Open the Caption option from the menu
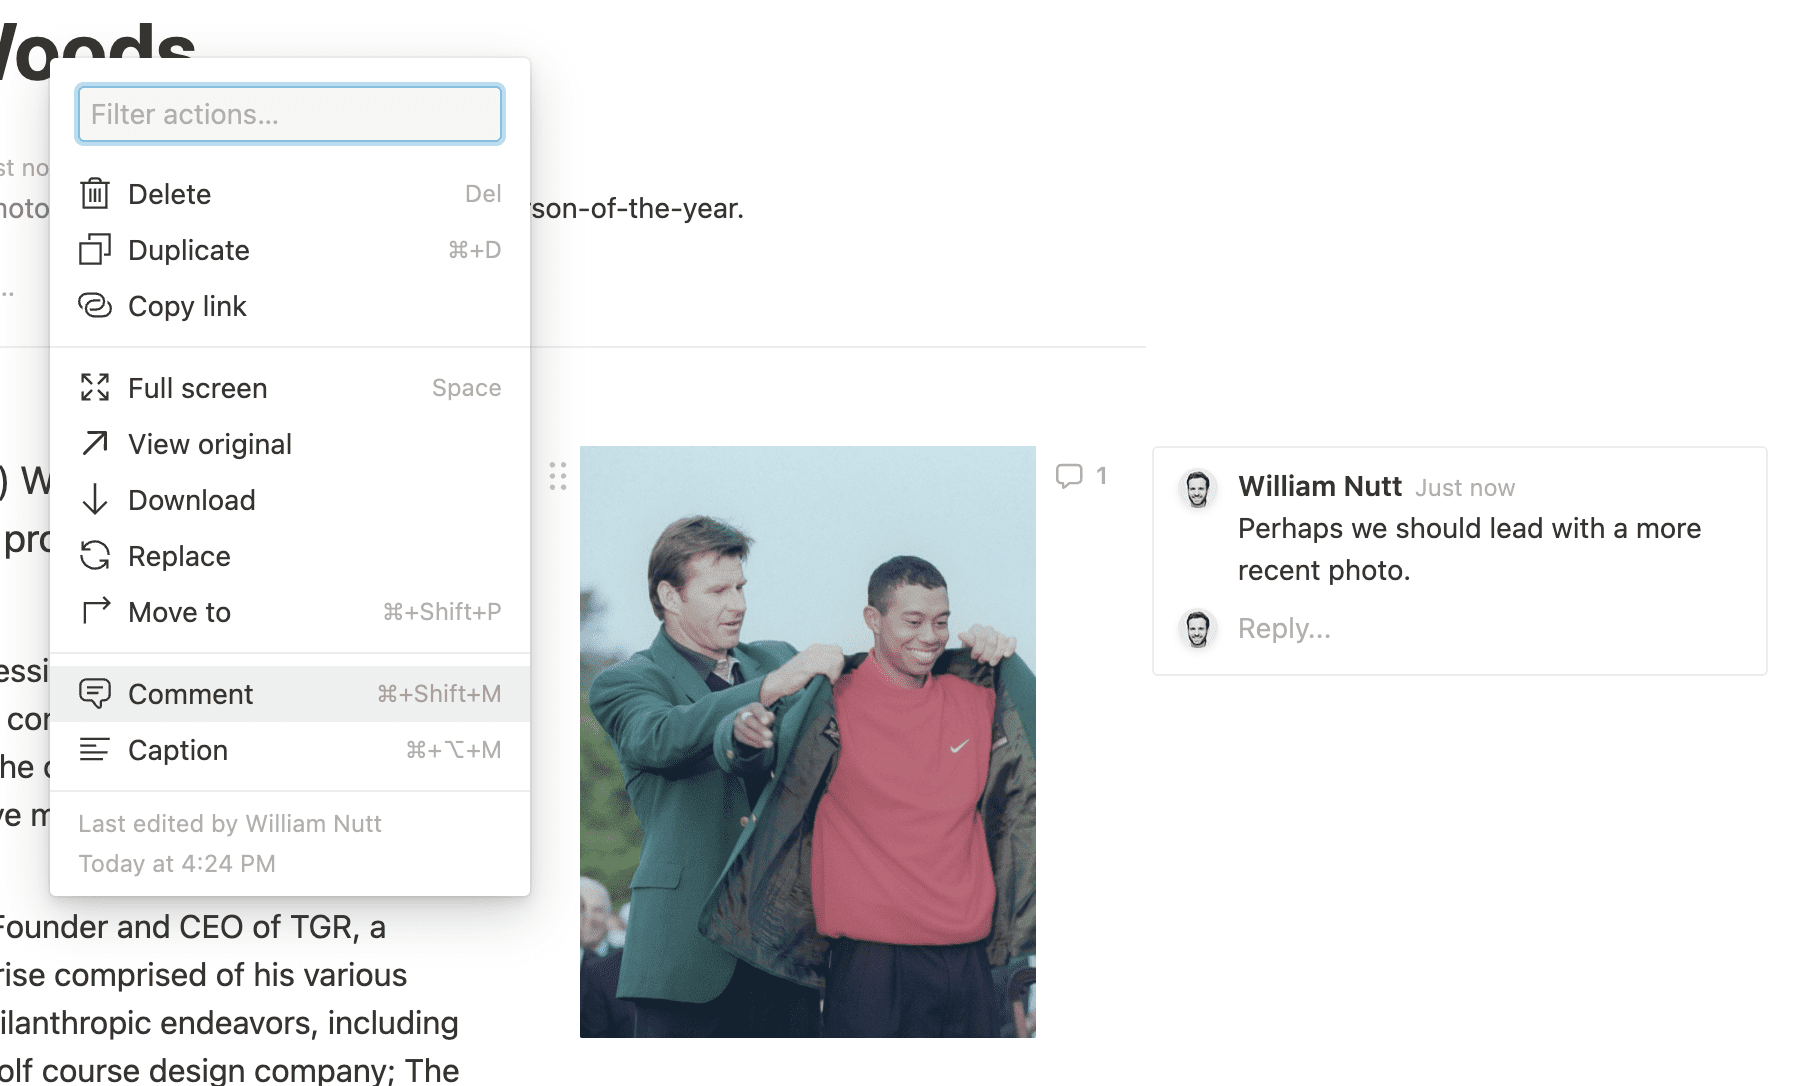Viewport: 1806px width, 1086px height. point(178,750)
